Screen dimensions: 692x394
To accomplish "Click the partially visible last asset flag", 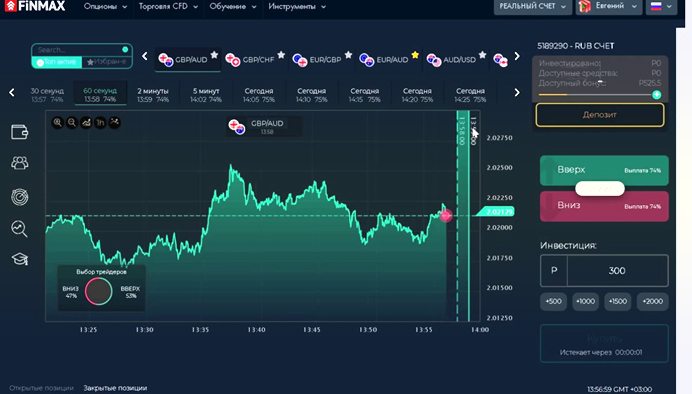I will tap(500, 60).
